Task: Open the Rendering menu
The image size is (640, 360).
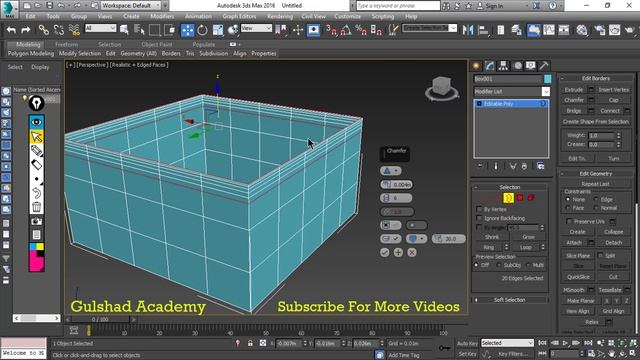Action: [280, 16]
